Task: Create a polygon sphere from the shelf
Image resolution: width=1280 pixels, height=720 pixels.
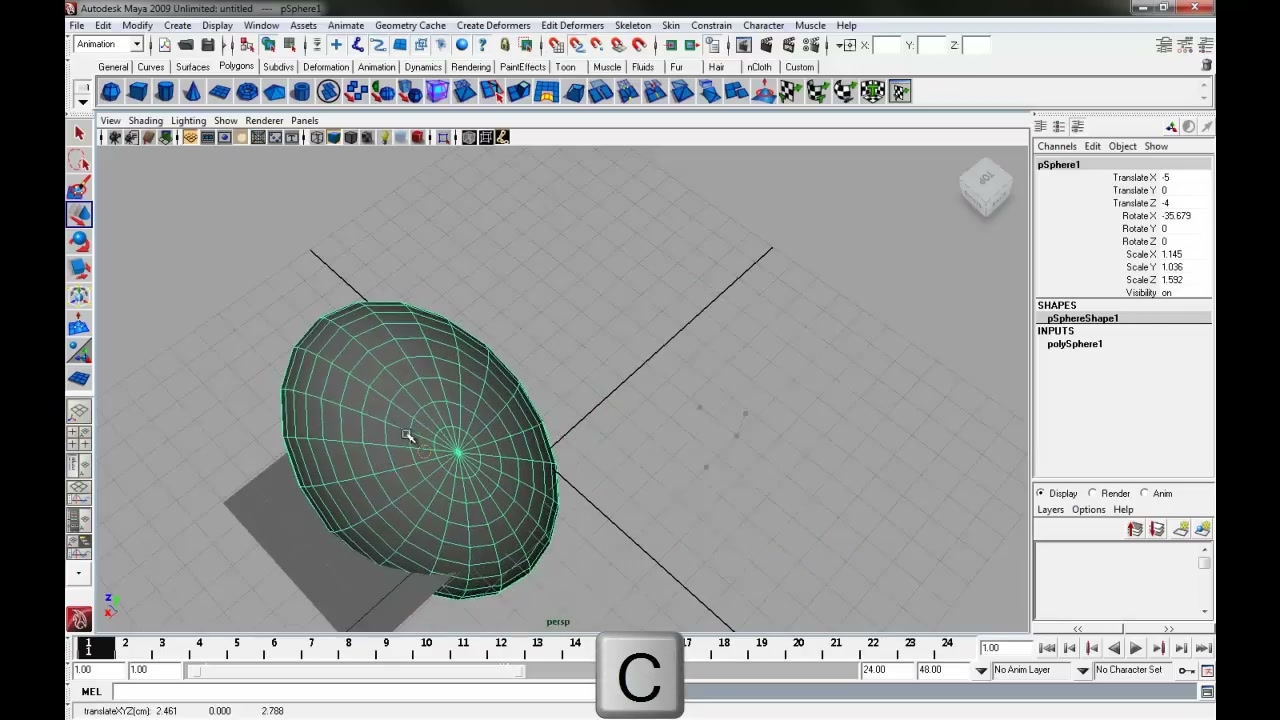Action: (111, 92)
